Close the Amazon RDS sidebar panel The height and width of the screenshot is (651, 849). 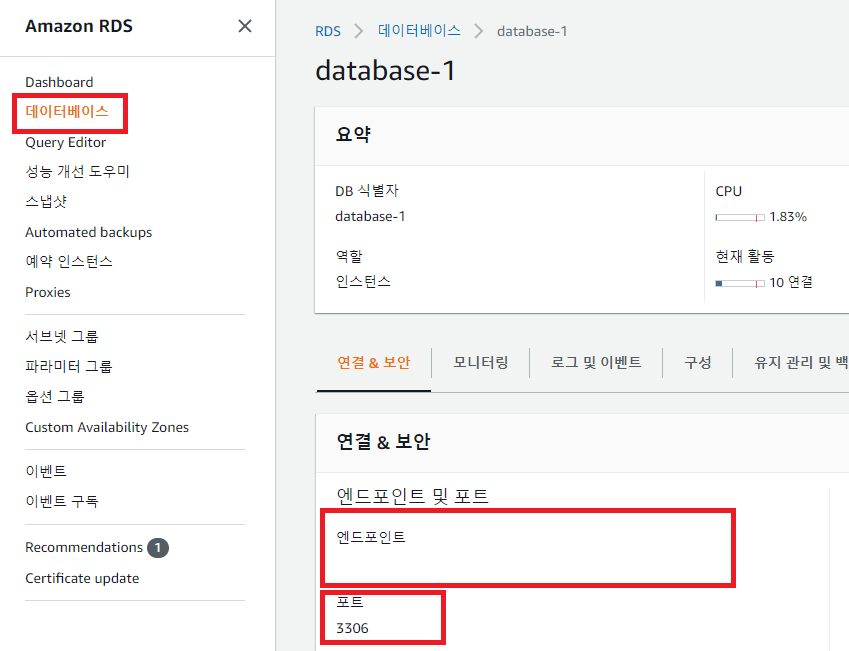point(245,26)
